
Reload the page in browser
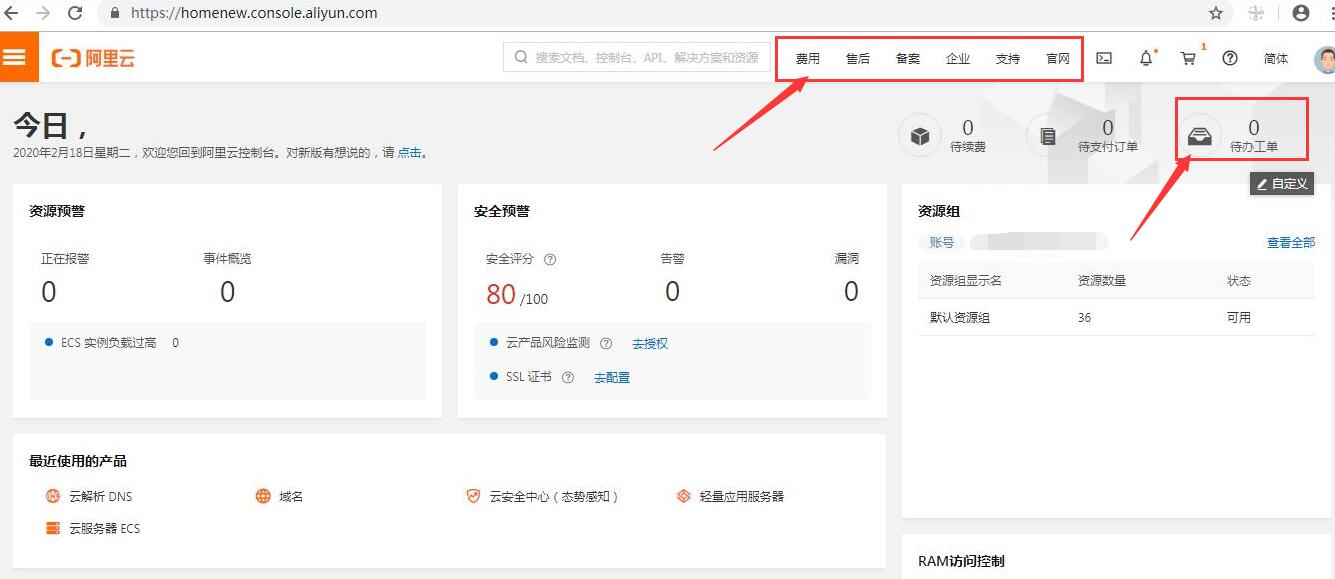(75, 13)
